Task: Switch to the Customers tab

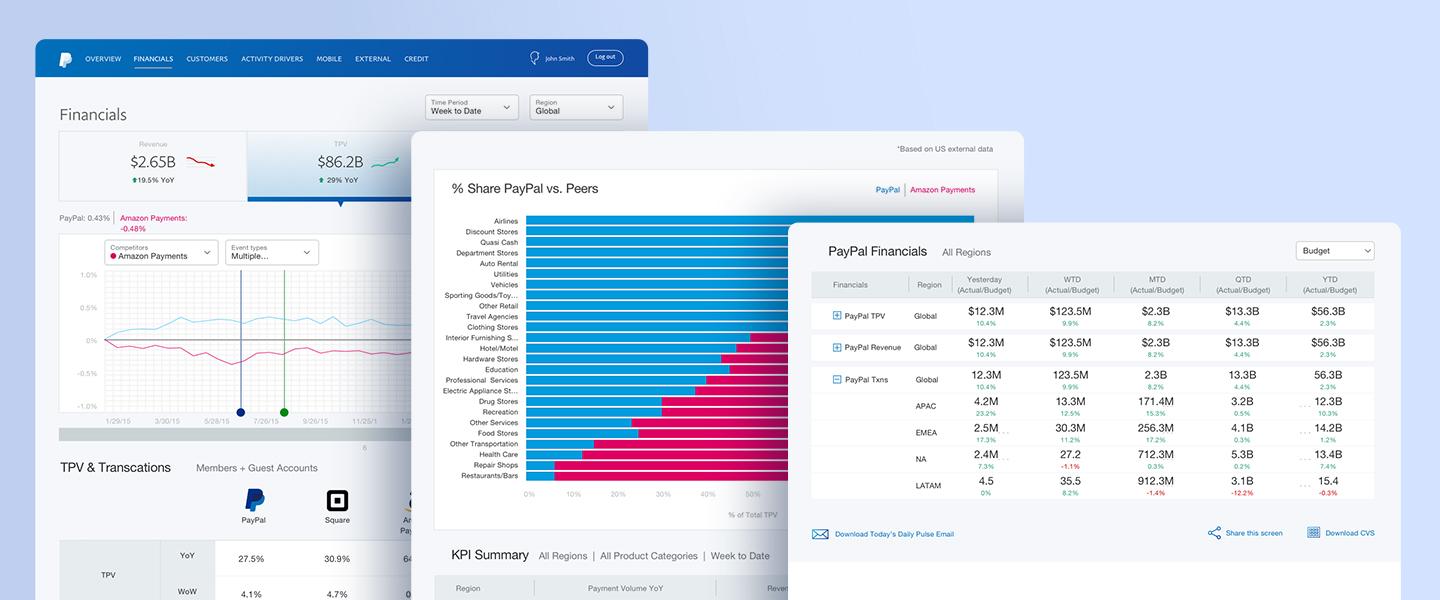Action: pos(207,59)
